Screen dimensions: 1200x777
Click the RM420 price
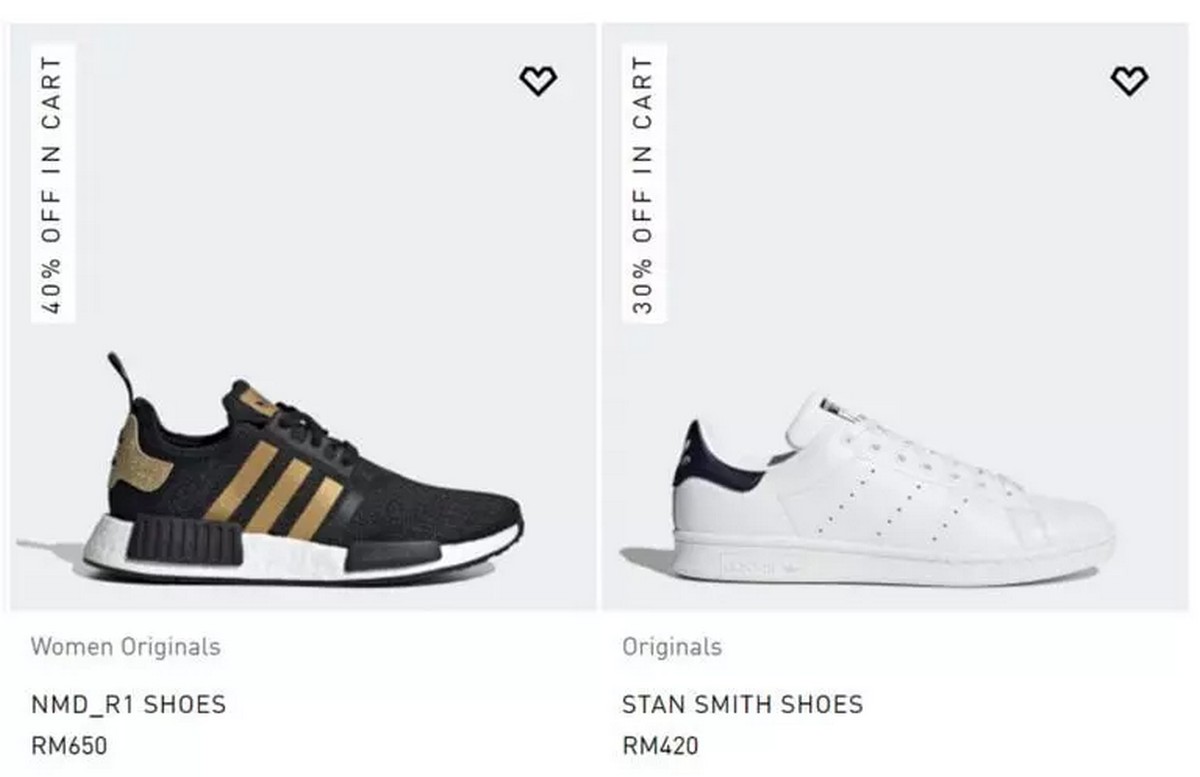(660, 745)
